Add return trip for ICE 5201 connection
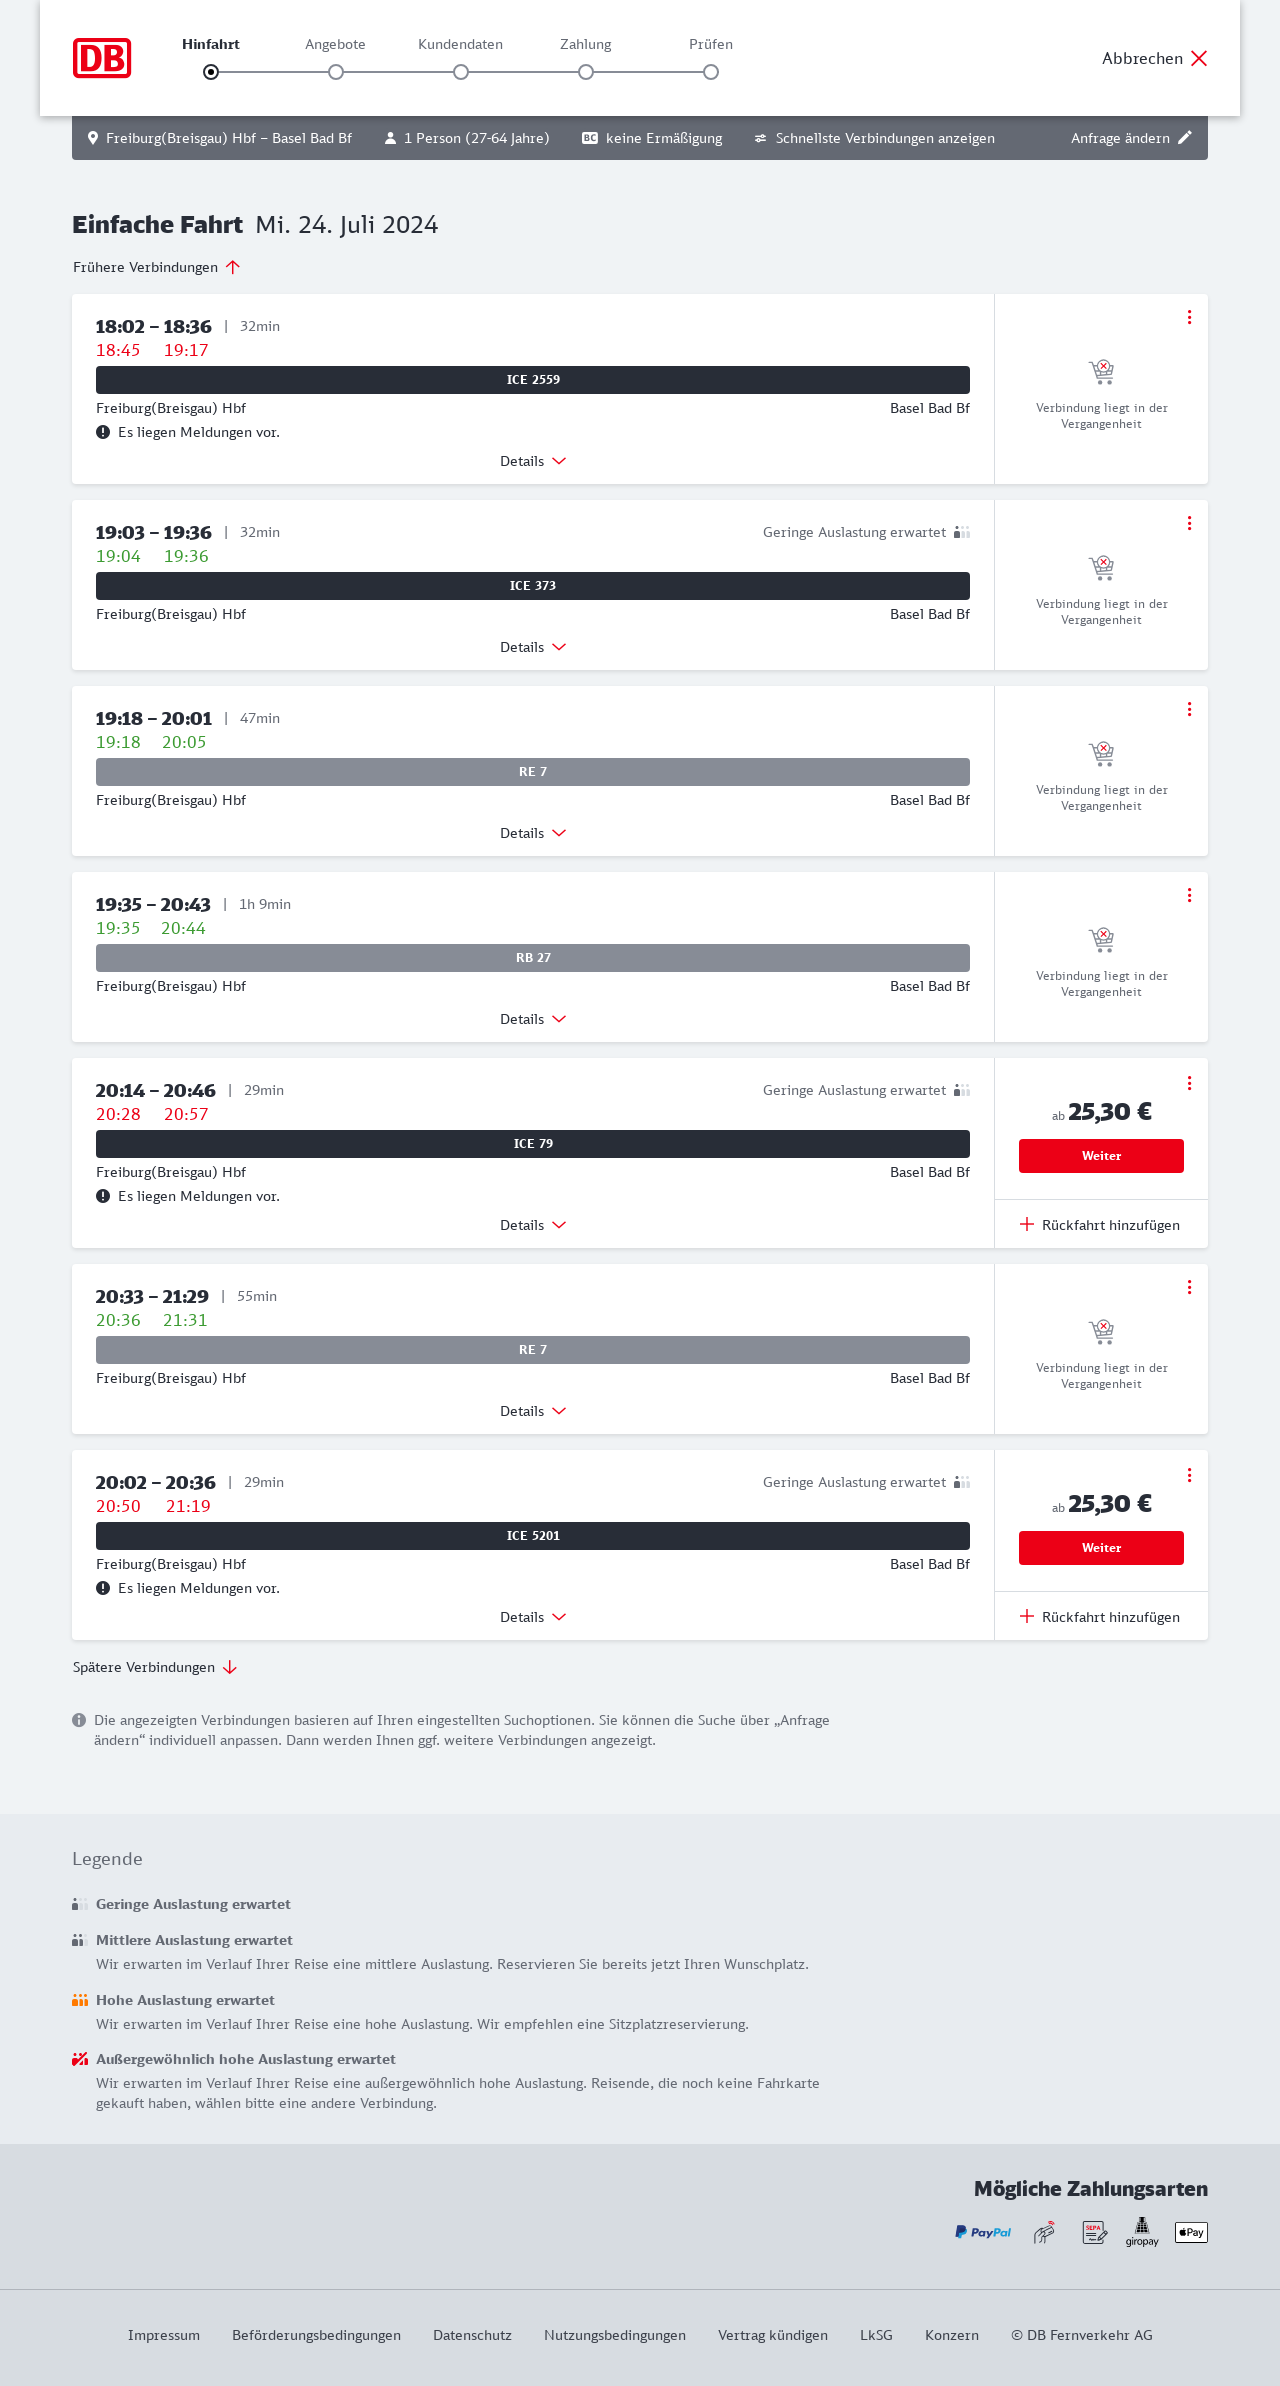 [1100, 1617]
